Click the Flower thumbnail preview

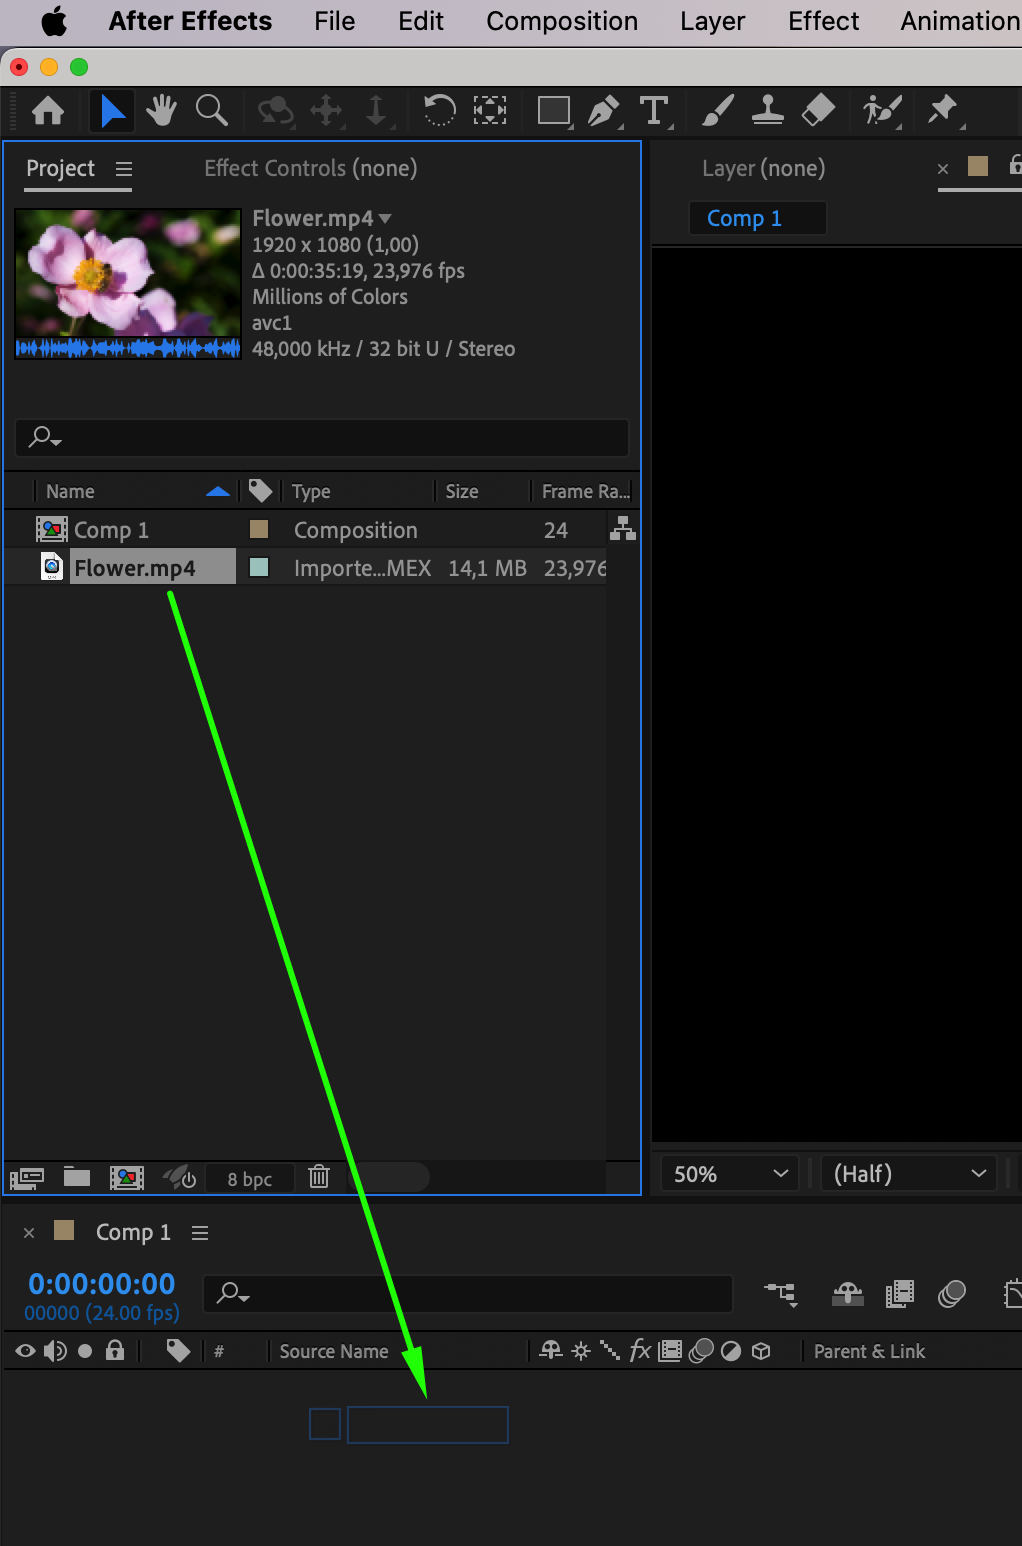click(128, 283)
